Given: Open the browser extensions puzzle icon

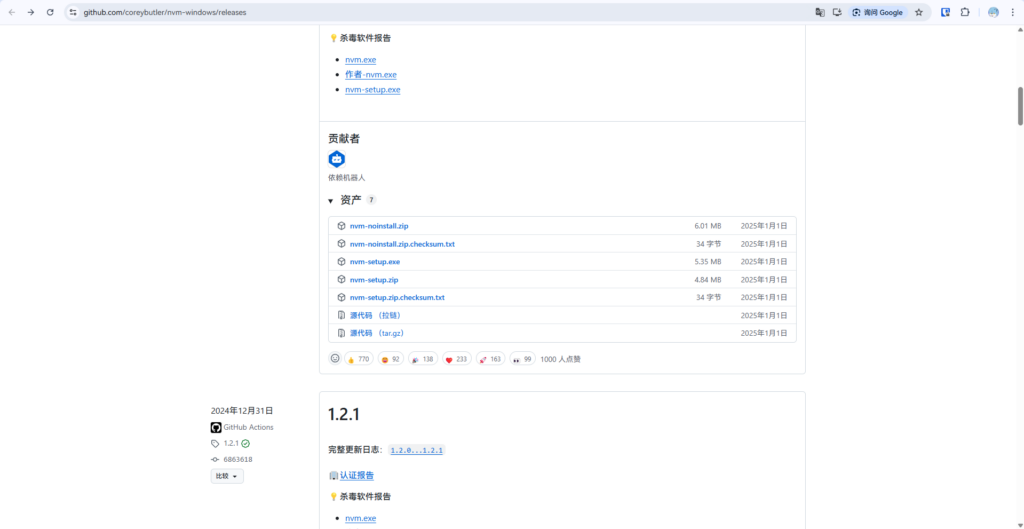Looking at the screenshot, I should [965, 12].
